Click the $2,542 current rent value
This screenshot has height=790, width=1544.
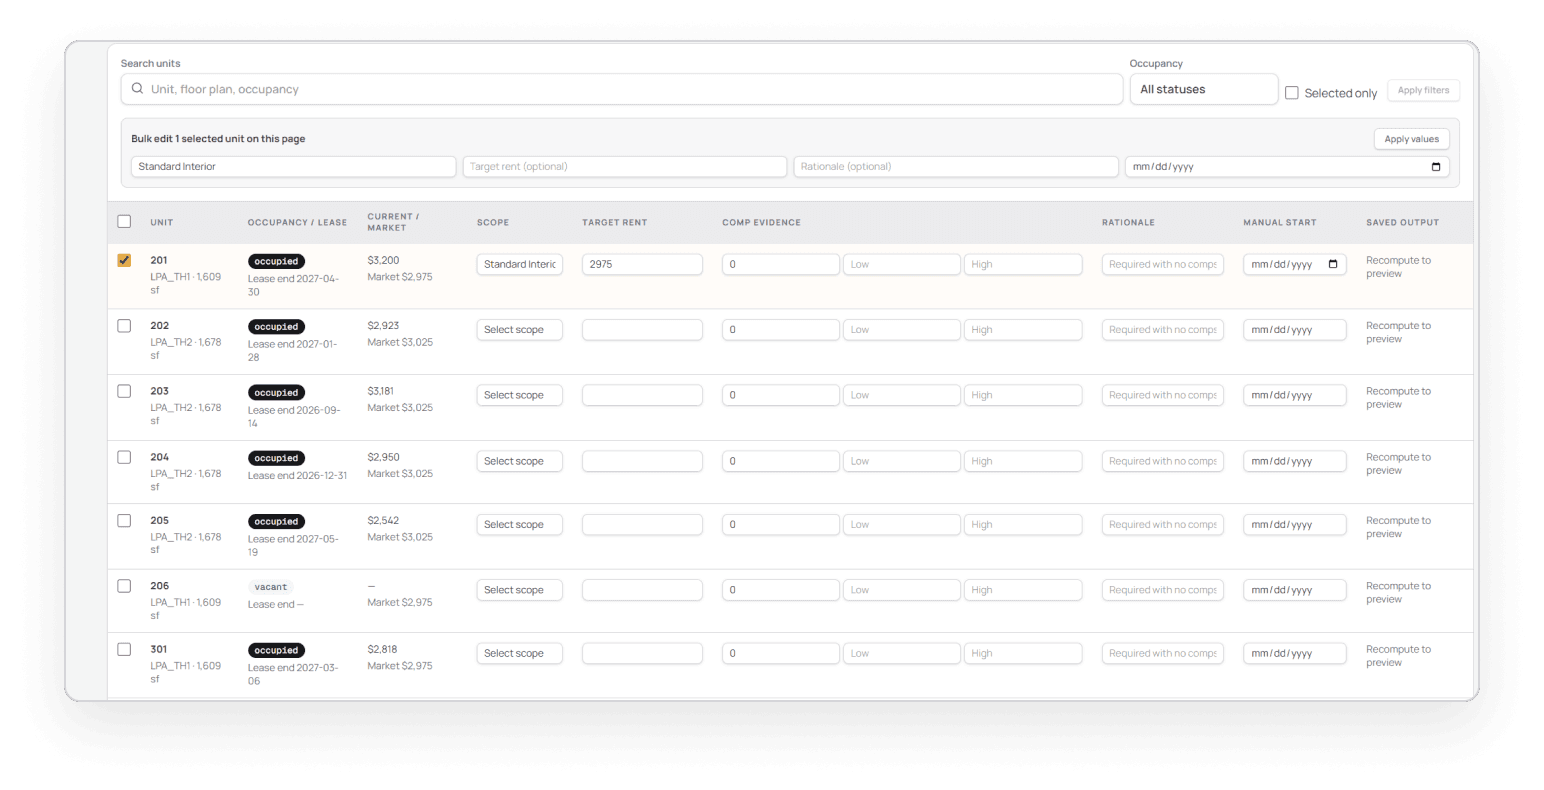383,521
